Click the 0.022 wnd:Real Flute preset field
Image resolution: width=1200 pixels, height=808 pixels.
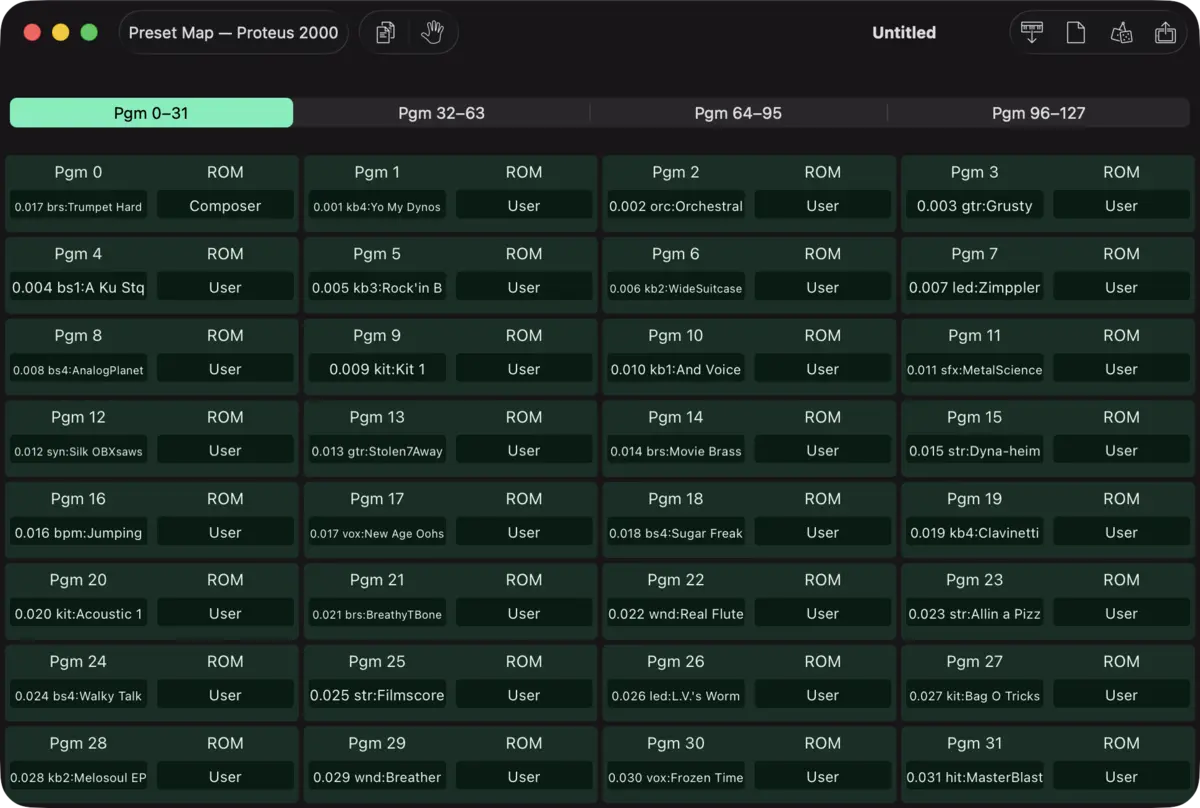point(676,614)
